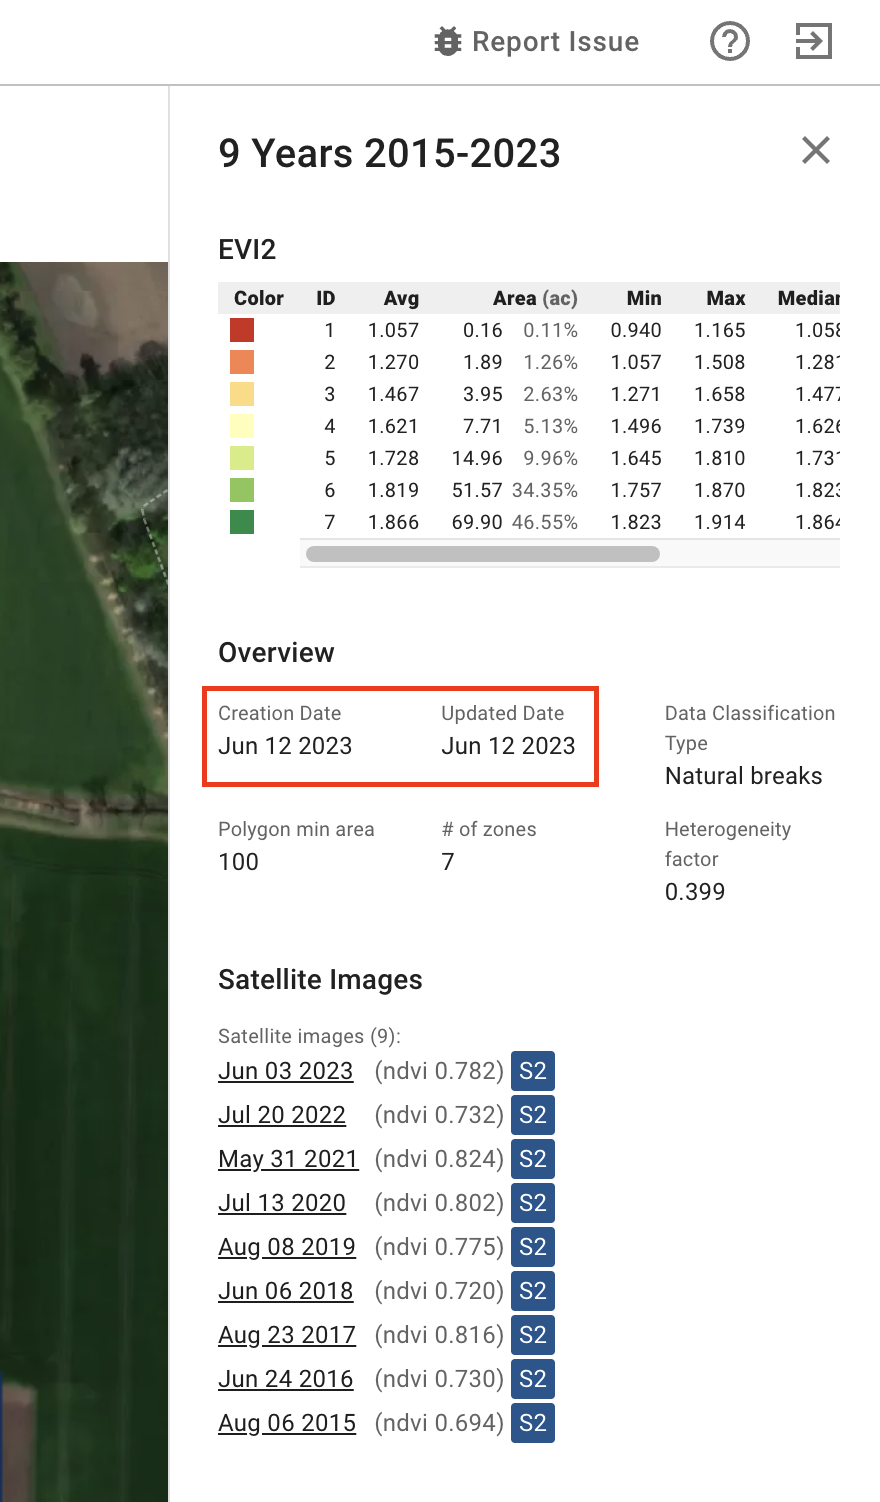Click the S2 badge for Jun 03 2023
880x1502 pixels.
(532, 1071)
